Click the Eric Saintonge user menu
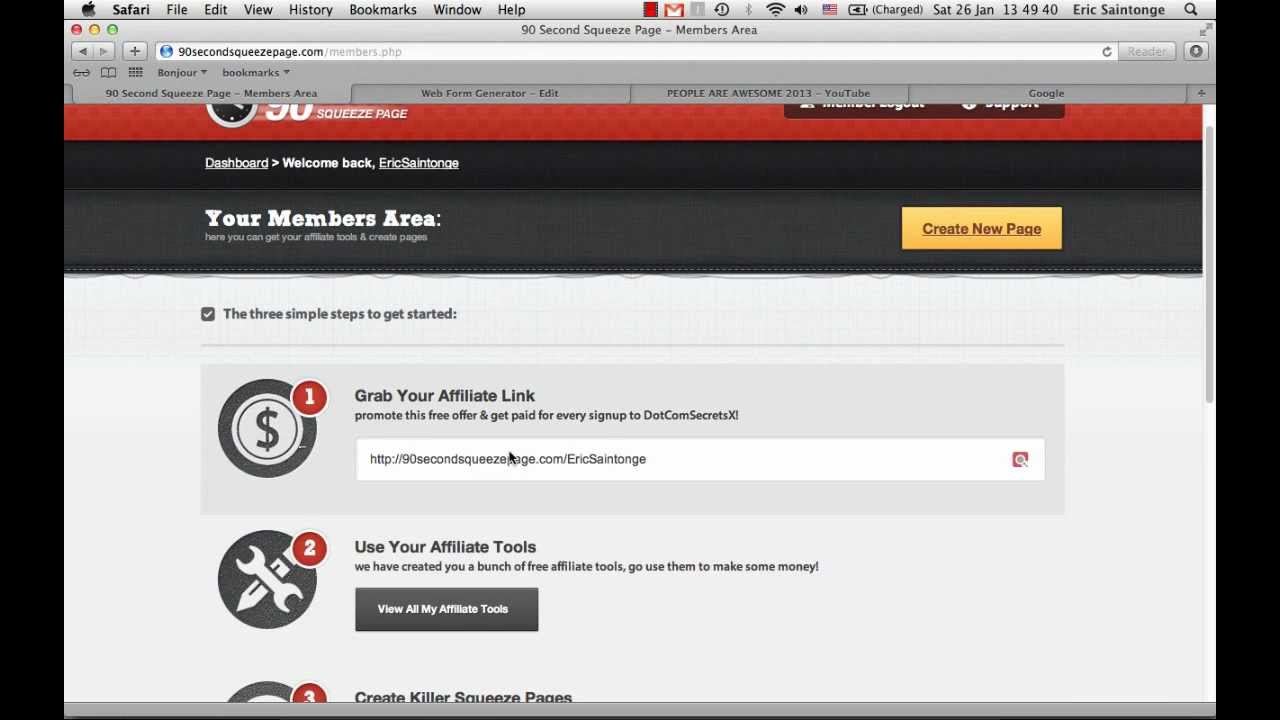This screenshot has height=720, width=1280. pyautogui.click(x=1118, y=9)
